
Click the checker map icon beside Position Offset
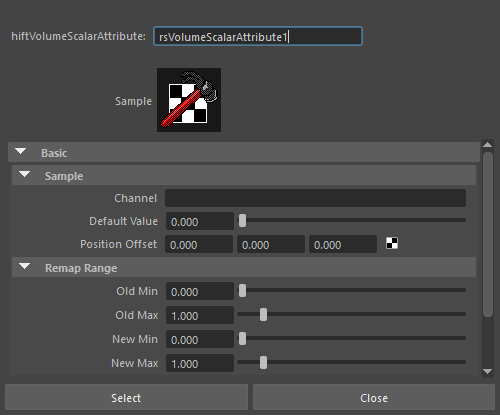[392, 243]
